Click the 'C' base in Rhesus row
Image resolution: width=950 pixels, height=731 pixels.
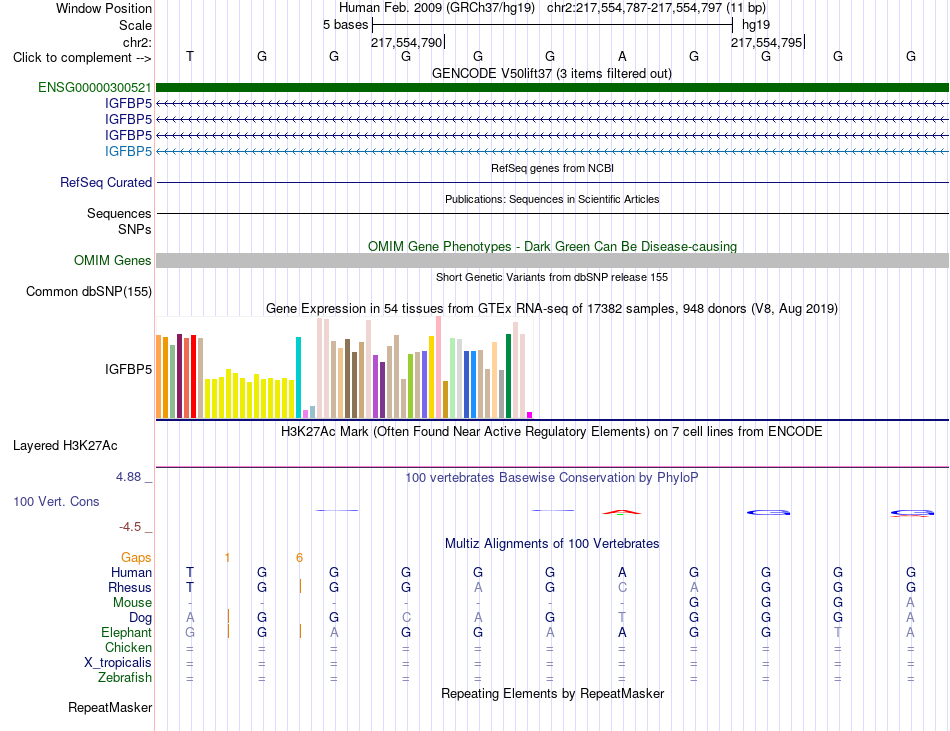tap(622, 587)
